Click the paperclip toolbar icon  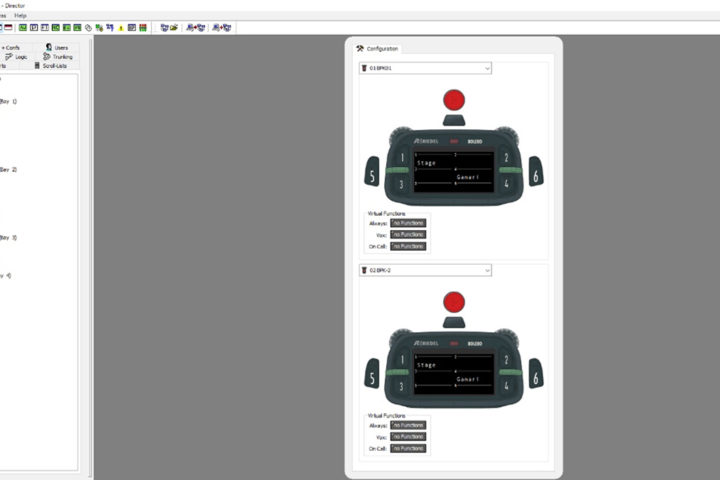(88, 28)
